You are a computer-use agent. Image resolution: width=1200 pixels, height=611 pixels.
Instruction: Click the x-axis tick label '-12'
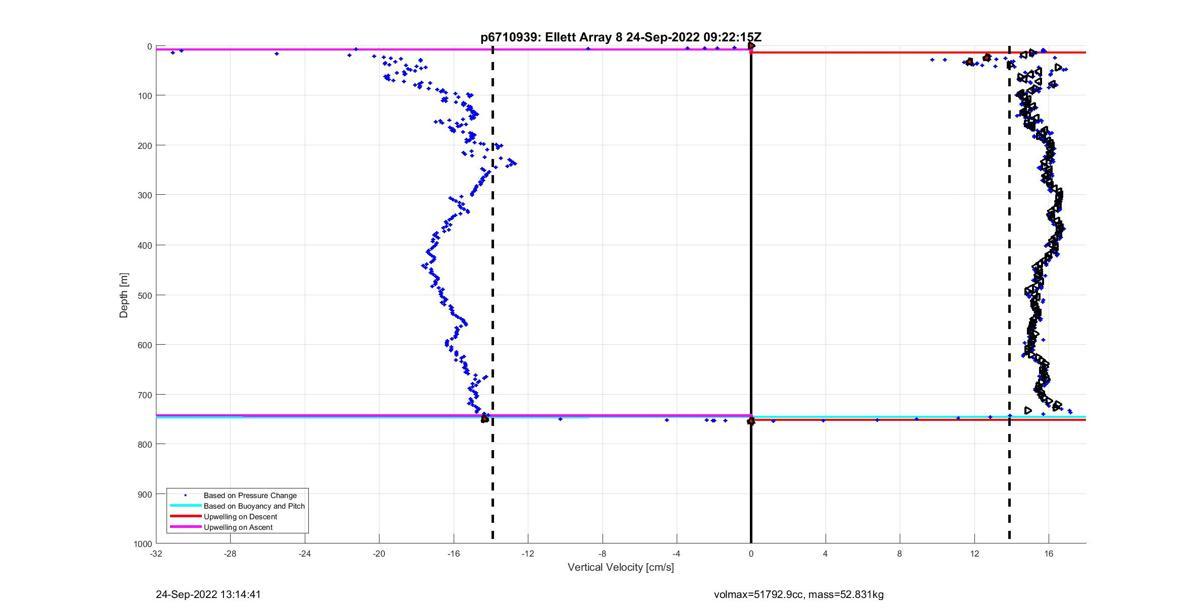(528, 553)
